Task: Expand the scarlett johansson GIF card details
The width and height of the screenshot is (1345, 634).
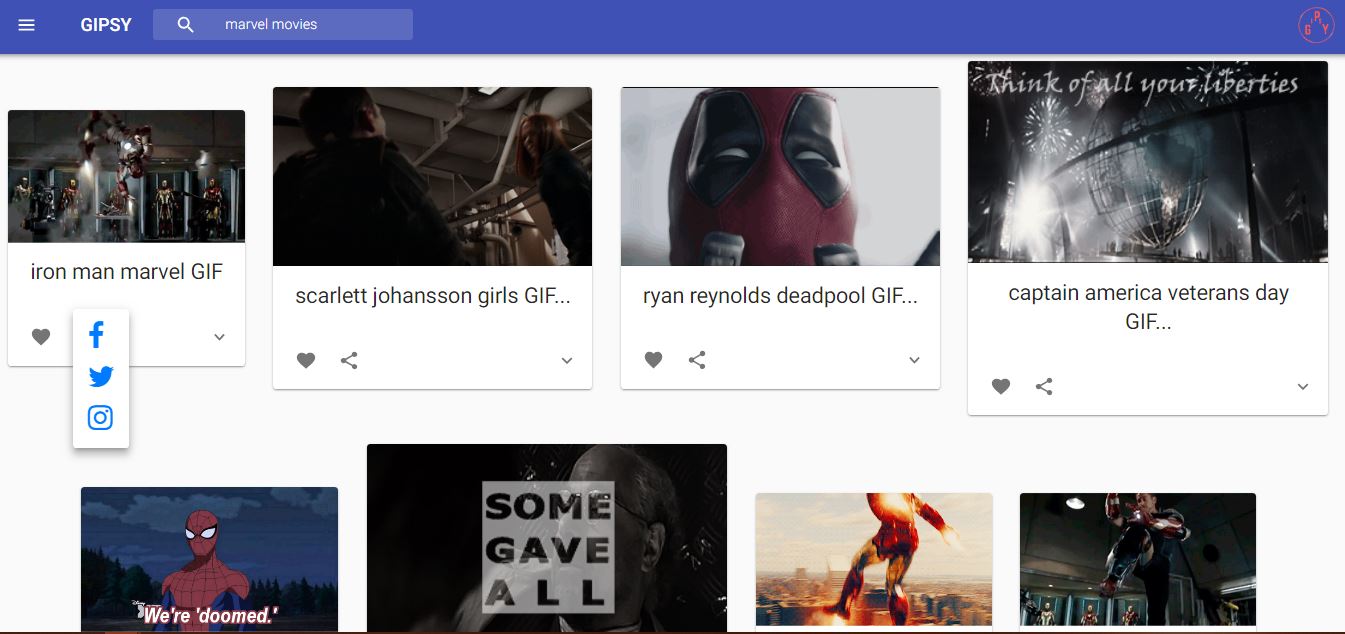Action: pyautogui.click(x=567, y=361)
